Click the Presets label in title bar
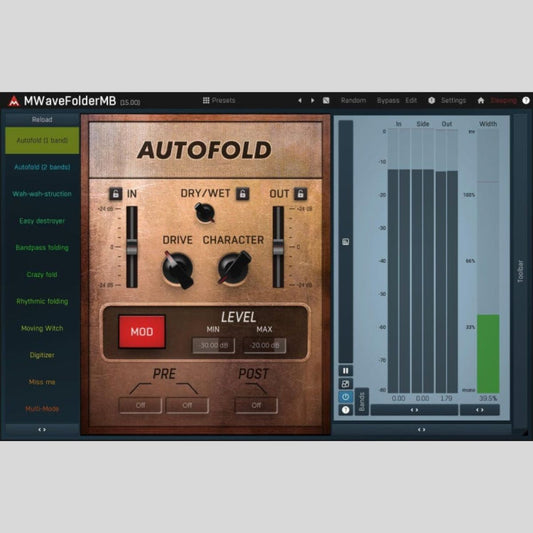The height and width of the screenshot is (533, 533). point(223,100)
